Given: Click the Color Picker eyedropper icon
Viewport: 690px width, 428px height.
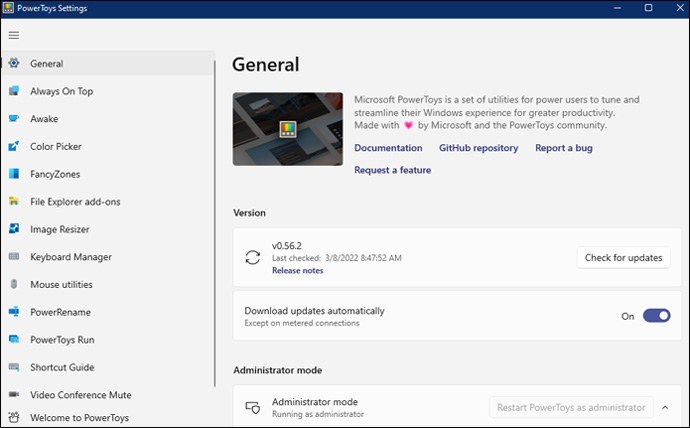Looking at the screenshot, I should [14, 146].
